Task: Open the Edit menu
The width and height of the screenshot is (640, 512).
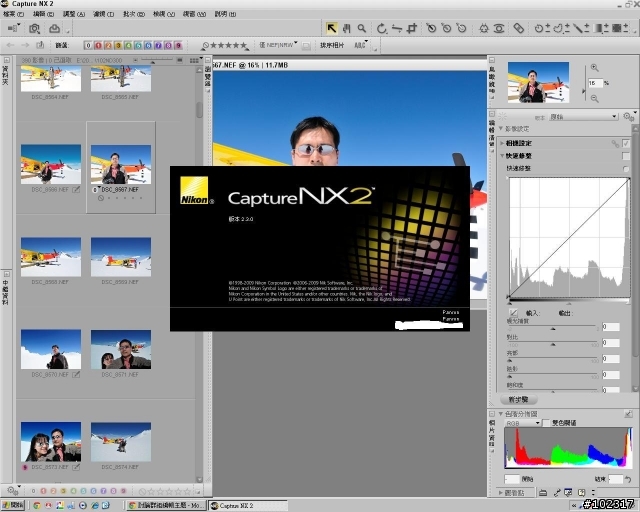Action: [43, 14]
